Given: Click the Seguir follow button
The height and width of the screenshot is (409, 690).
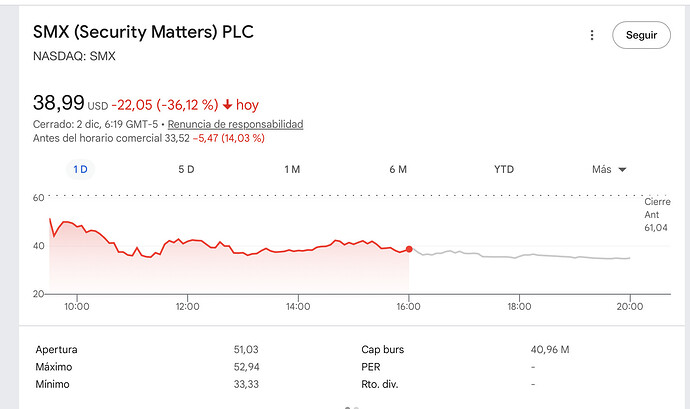Looking at the screenshot, I should (641, 35).
